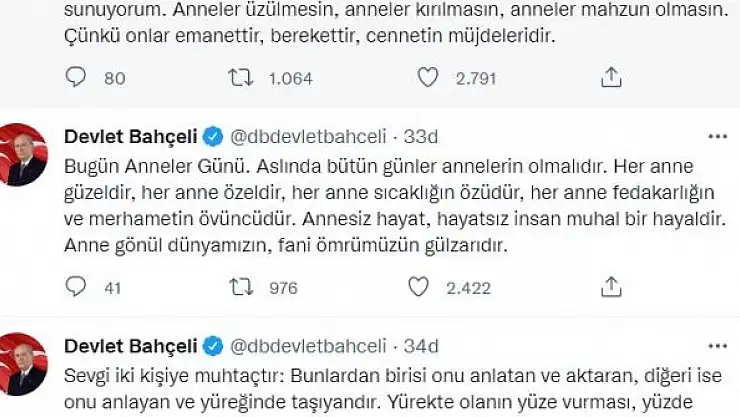The image size is (740, 417).
Task: Open the 34d timestamp link
Action: click(x=423, y=346)
